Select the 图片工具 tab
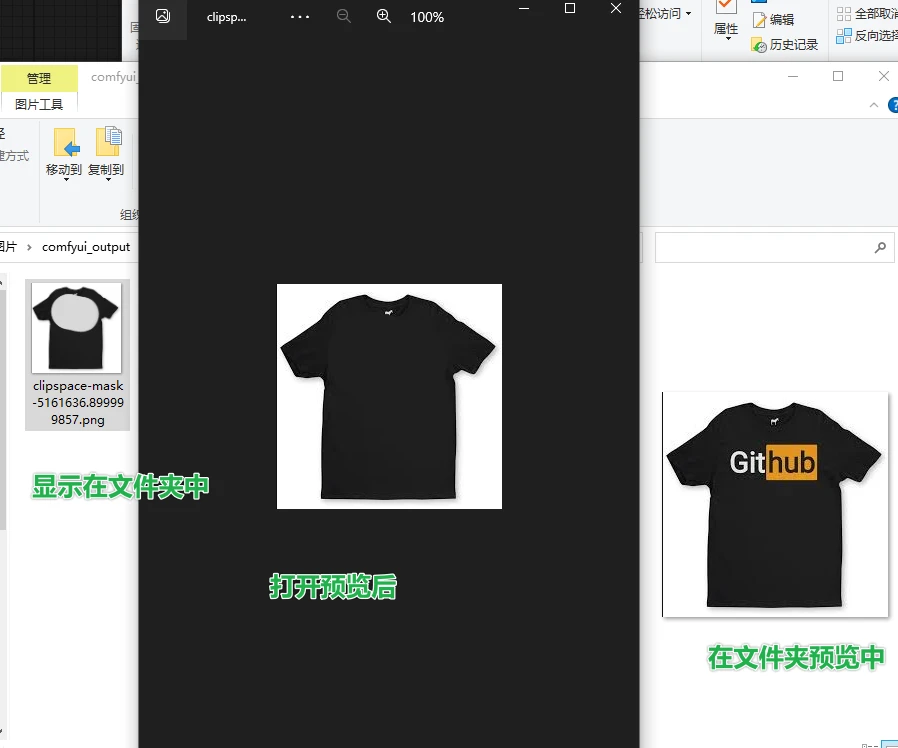 [39, 104]
